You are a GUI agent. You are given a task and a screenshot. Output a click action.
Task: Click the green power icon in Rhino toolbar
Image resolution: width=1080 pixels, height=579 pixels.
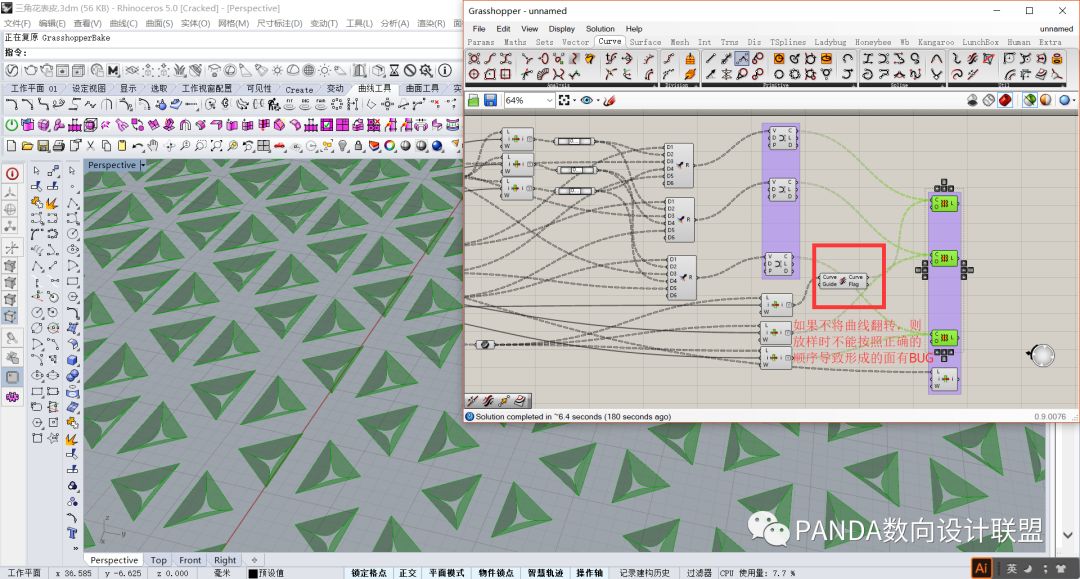pos(12,125)
